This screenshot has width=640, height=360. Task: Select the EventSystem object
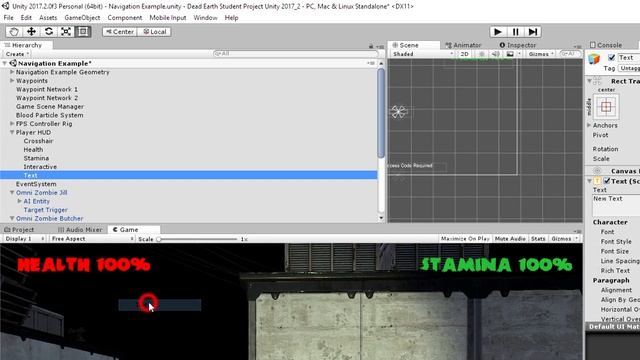point(36,184)
